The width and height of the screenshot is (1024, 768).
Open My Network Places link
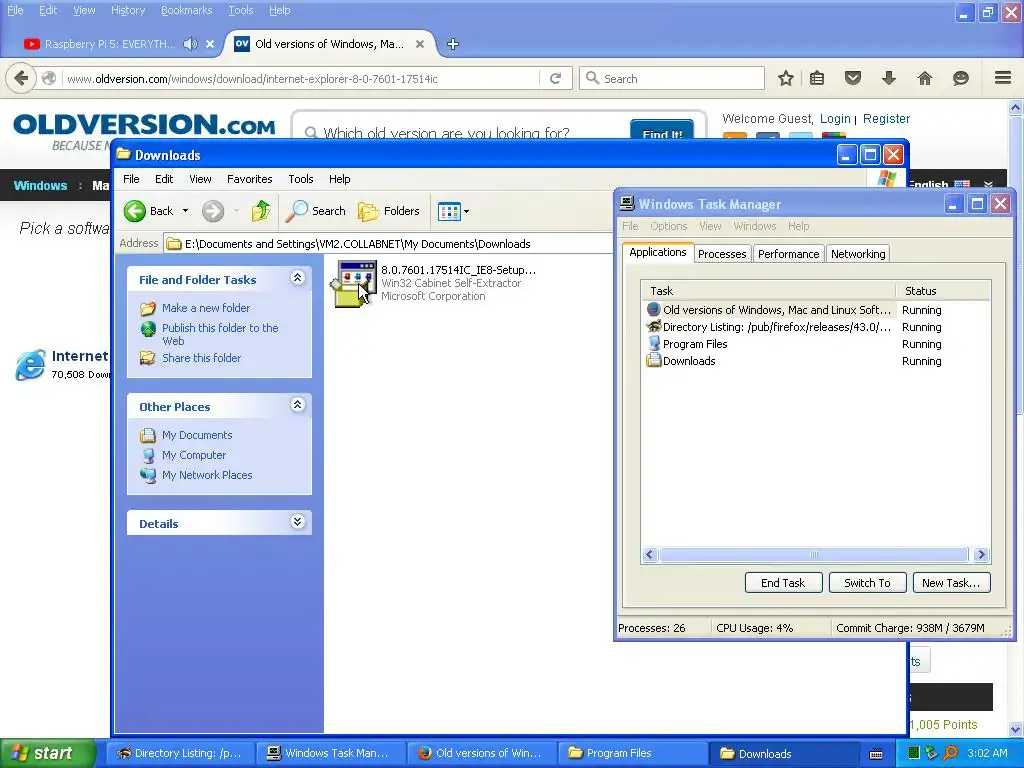[207, 475]
